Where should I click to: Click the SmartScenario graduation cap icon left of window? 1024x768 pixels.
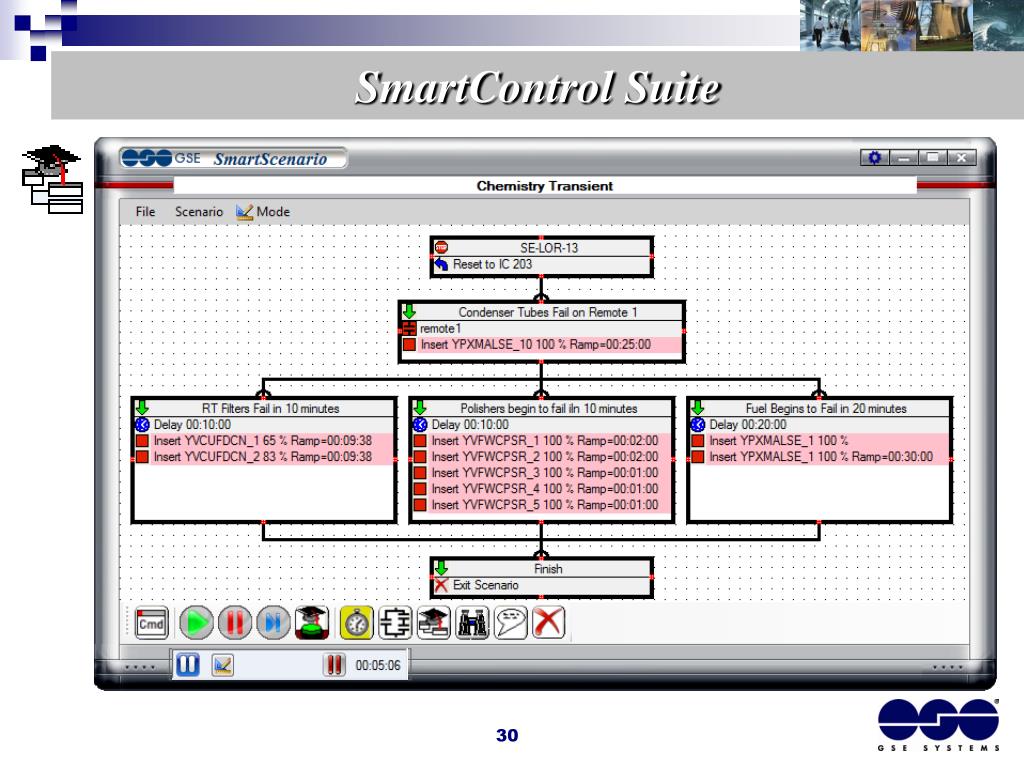pos(52,180)
